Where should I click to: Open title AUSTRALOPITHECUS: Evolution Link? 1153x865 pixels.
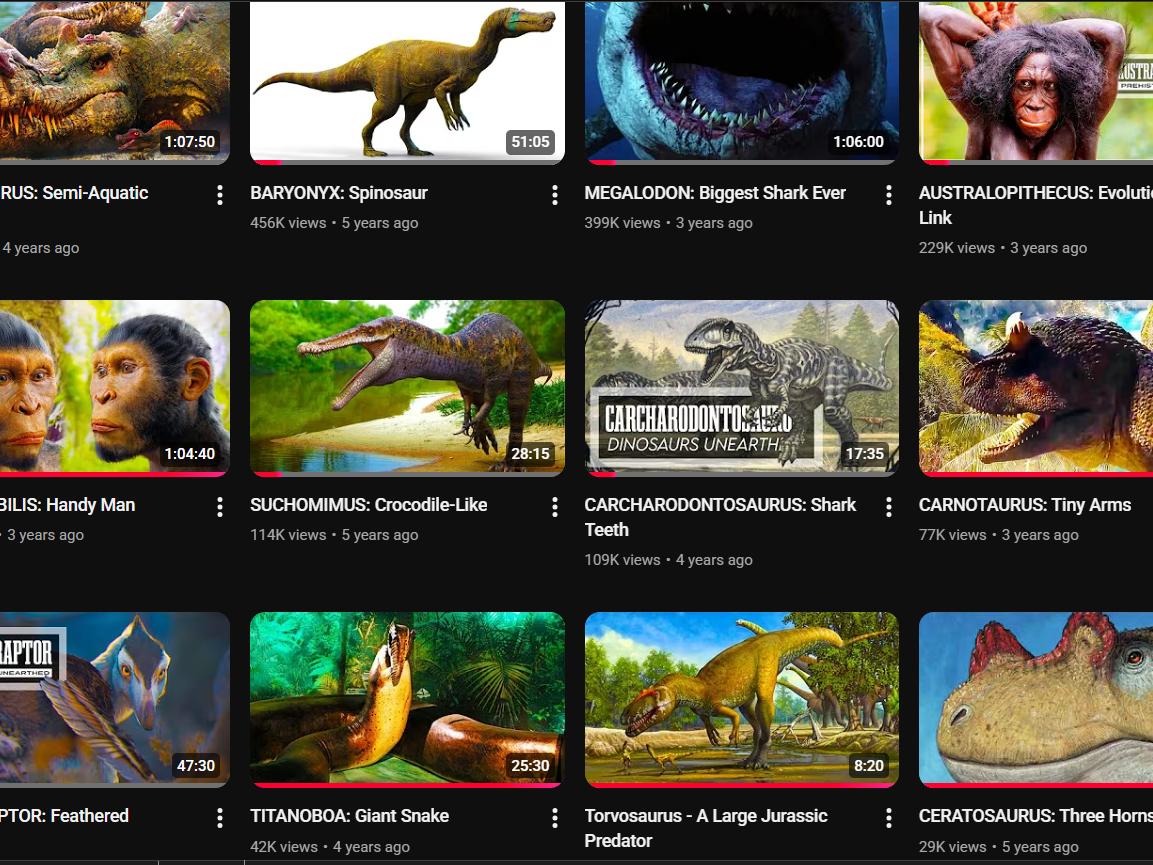[x=1036, y=205]
